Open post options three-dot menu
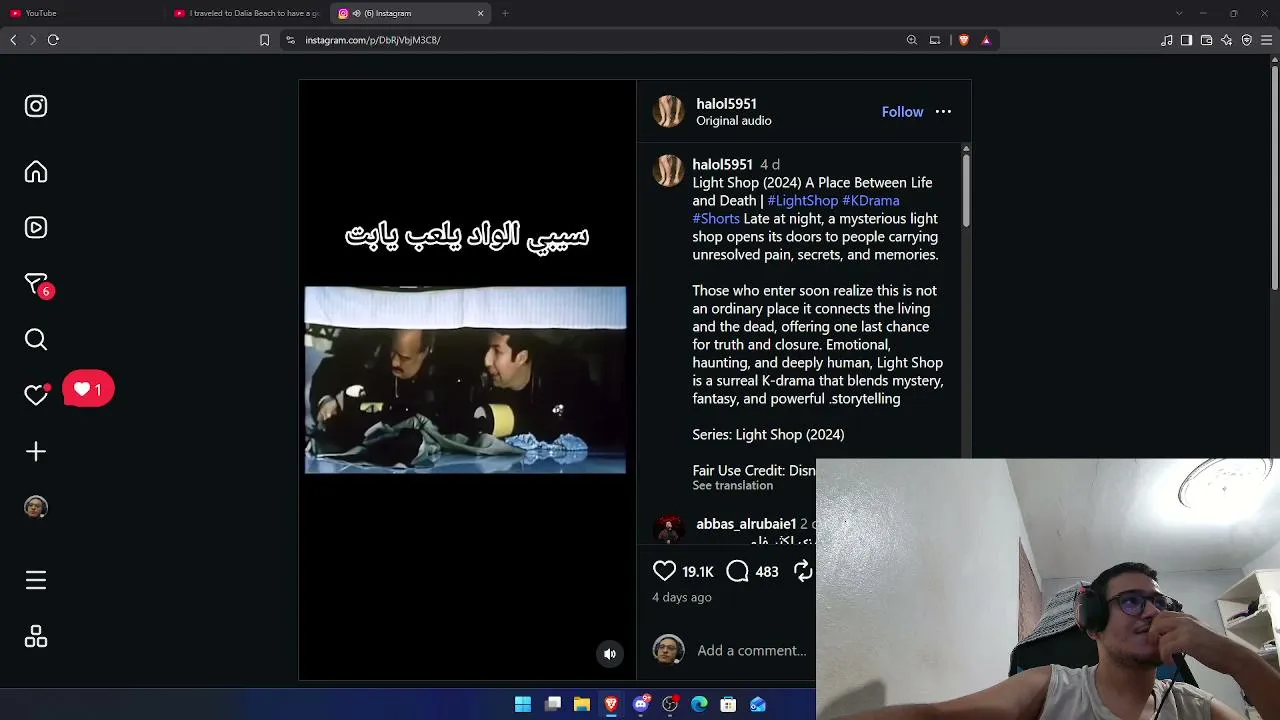The height and width of the screenshot is (720, 1280). click(943, 112)
